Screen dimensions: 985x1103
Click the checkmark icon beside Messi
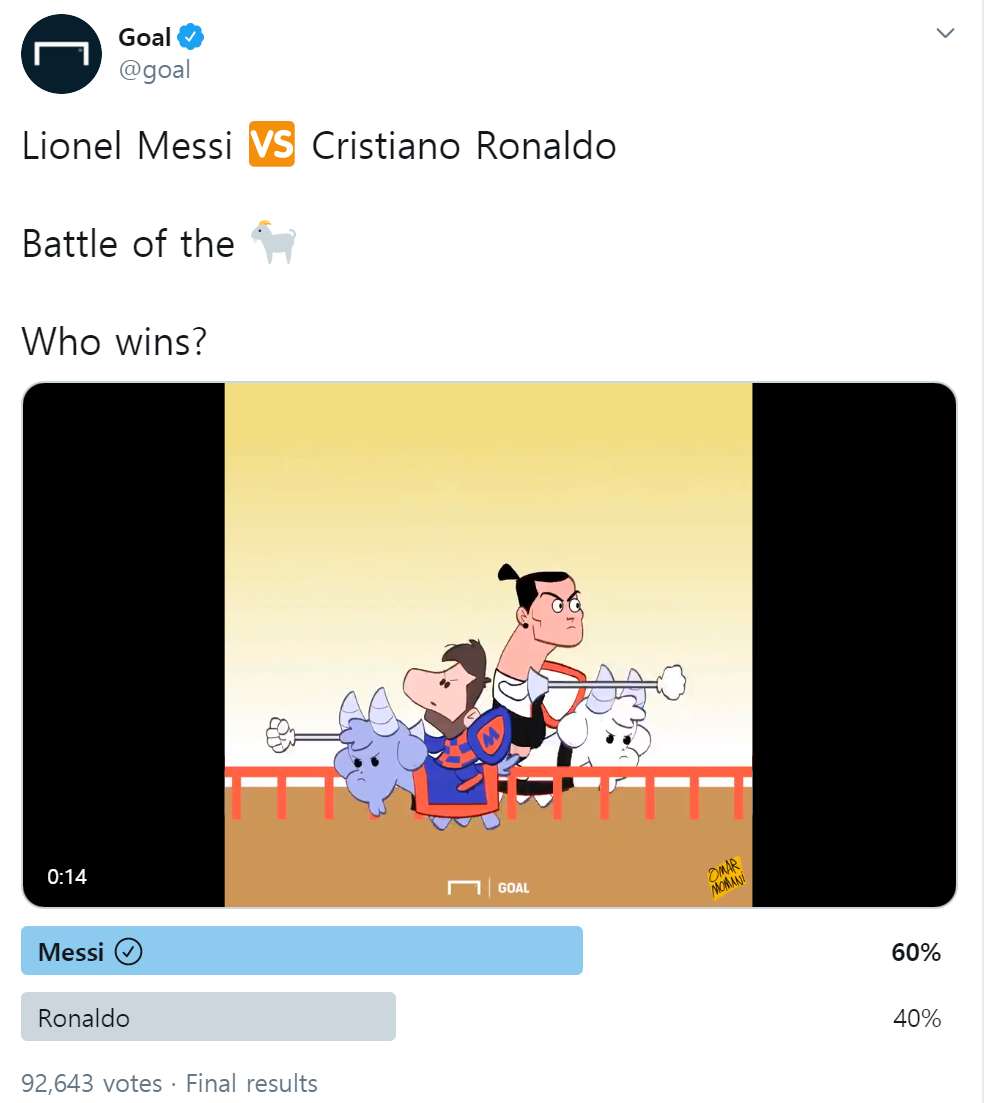point(129,952)
